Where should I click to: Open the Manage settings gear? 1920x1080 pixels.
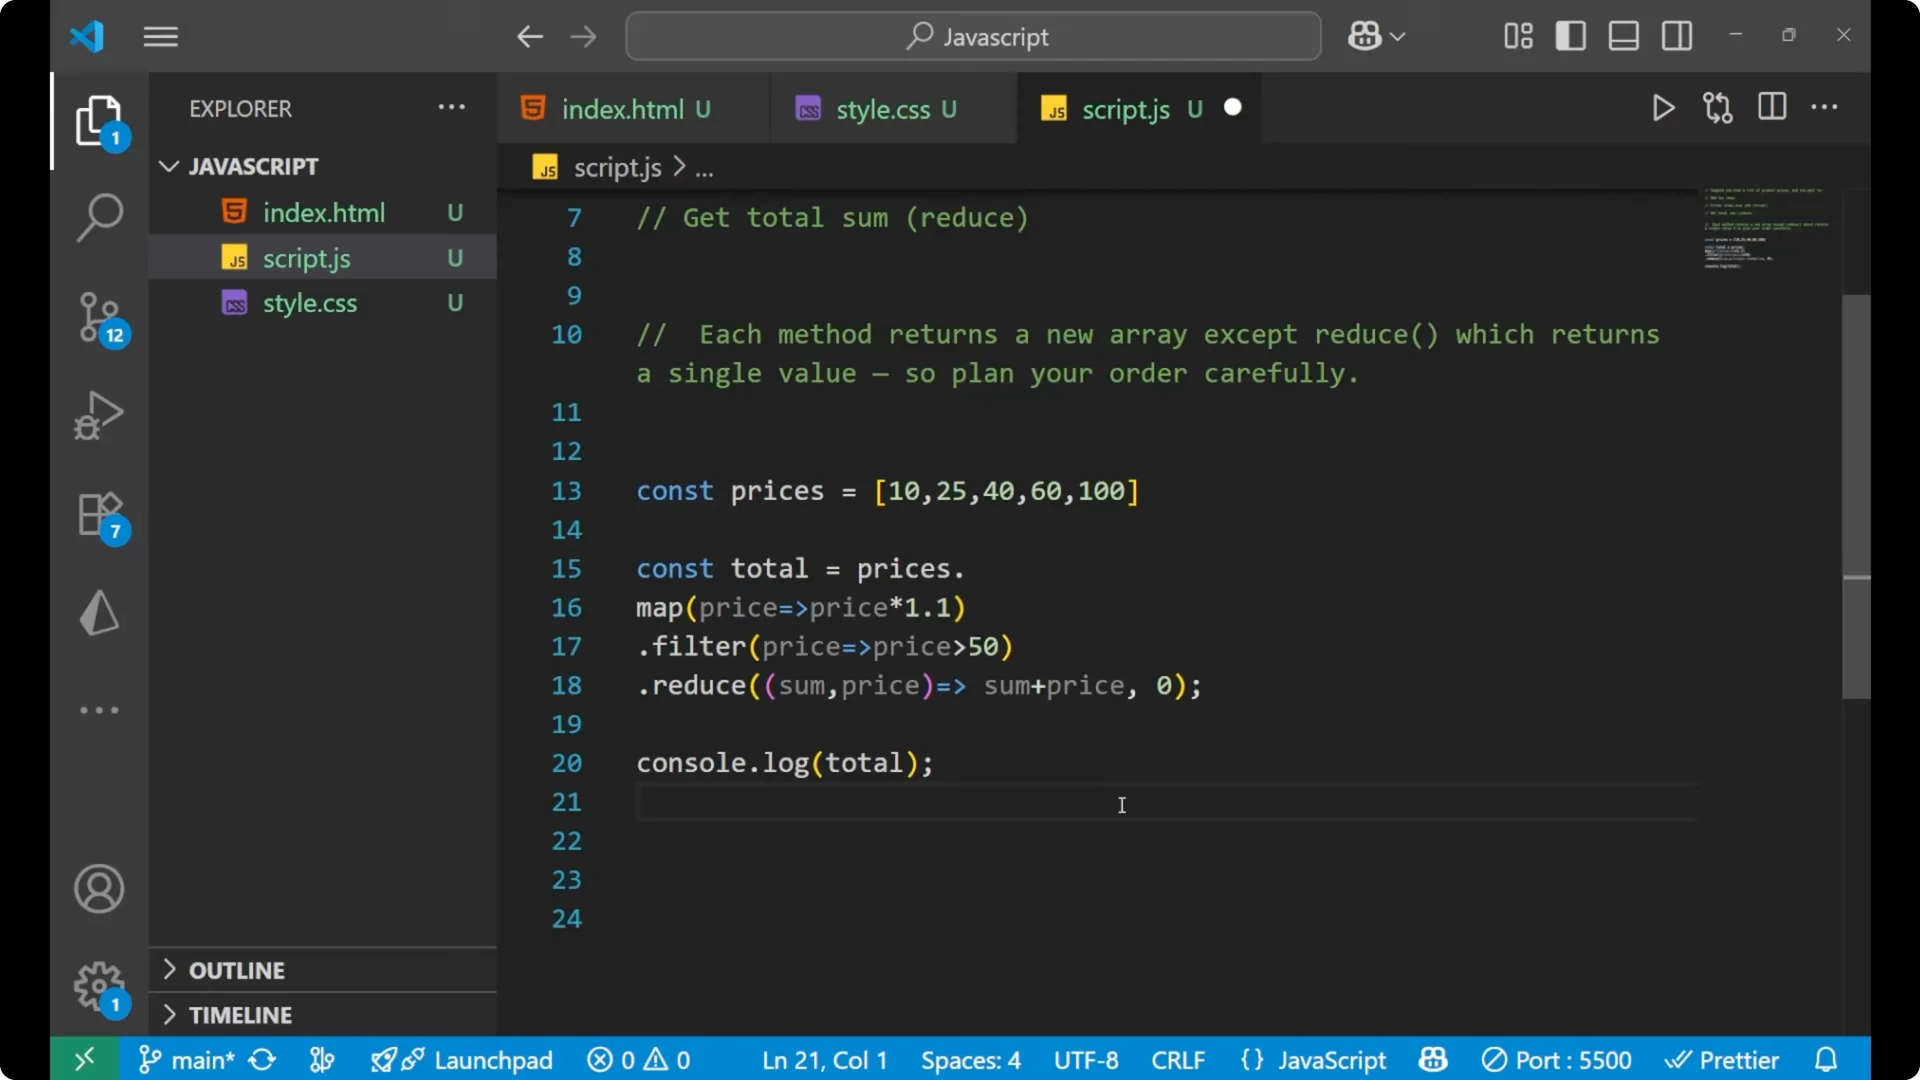(99, 986)
